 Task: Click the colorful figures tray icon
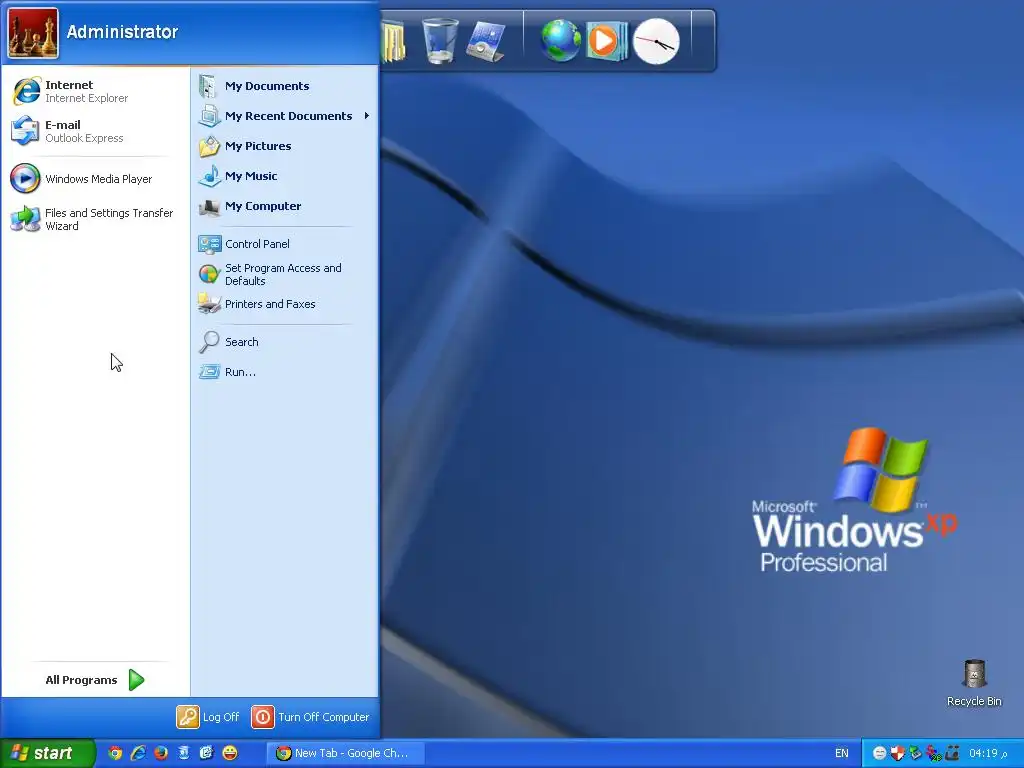(934, 753)
